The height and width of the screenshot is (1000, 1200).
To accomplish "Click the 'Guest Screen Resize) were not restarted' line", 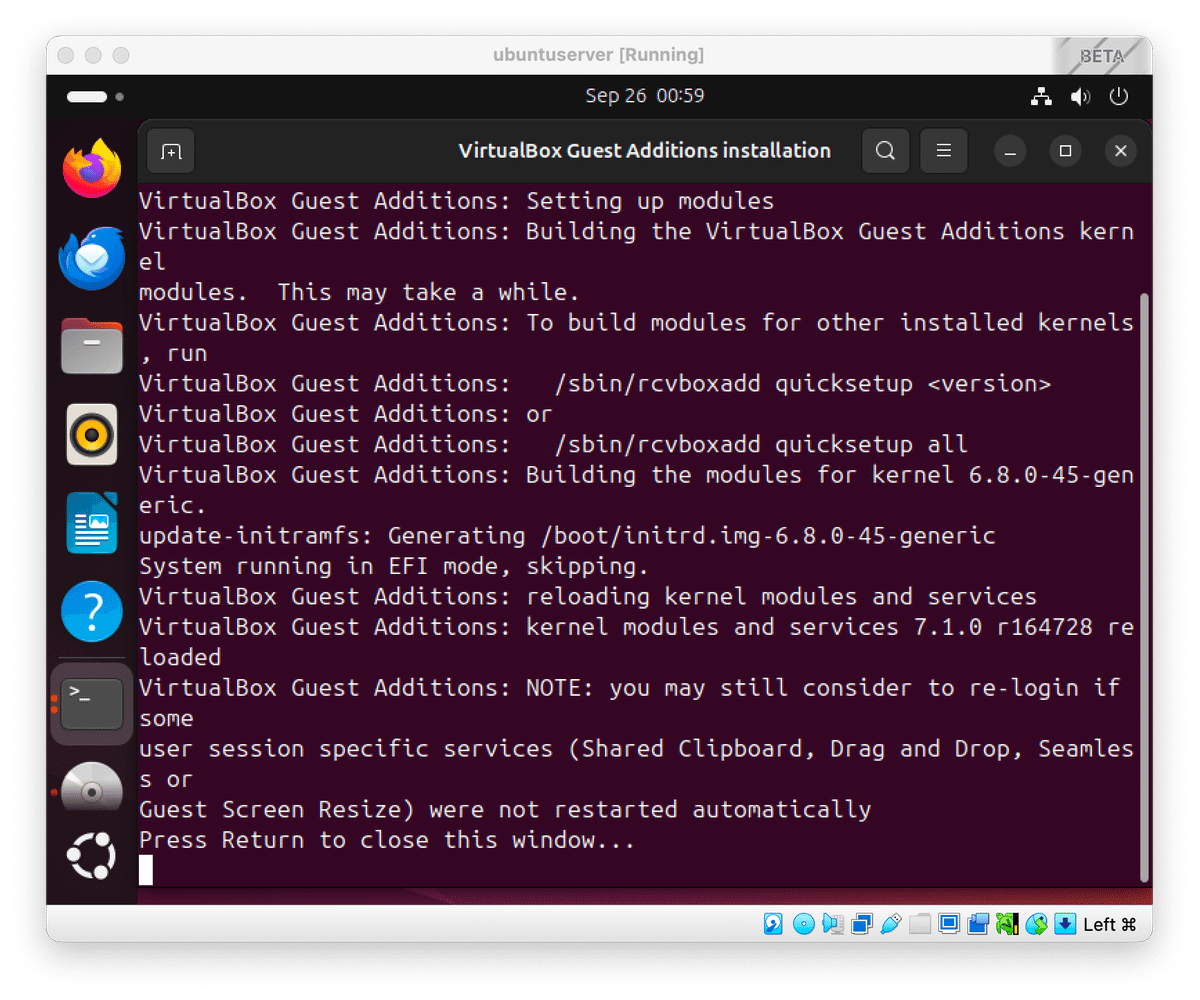I will coord(505,809).
